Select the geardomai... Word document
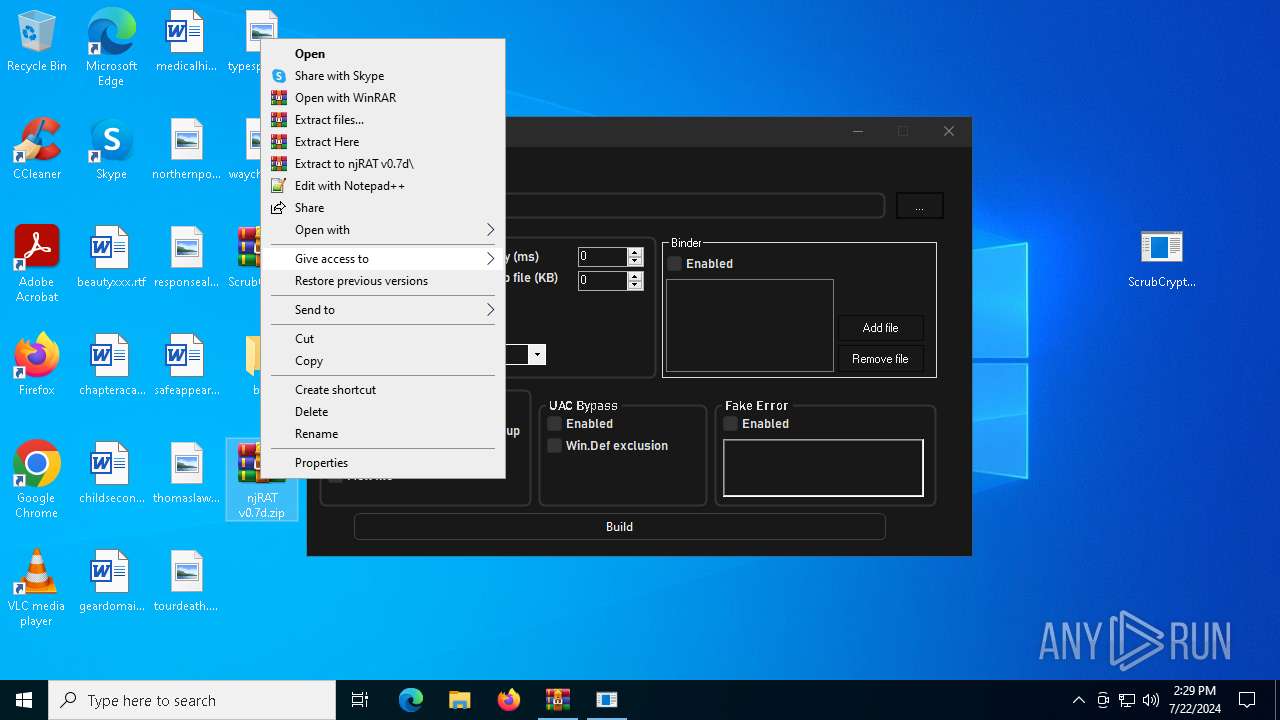The width and height of the screenshot is (1280, 720). (111, 582)
